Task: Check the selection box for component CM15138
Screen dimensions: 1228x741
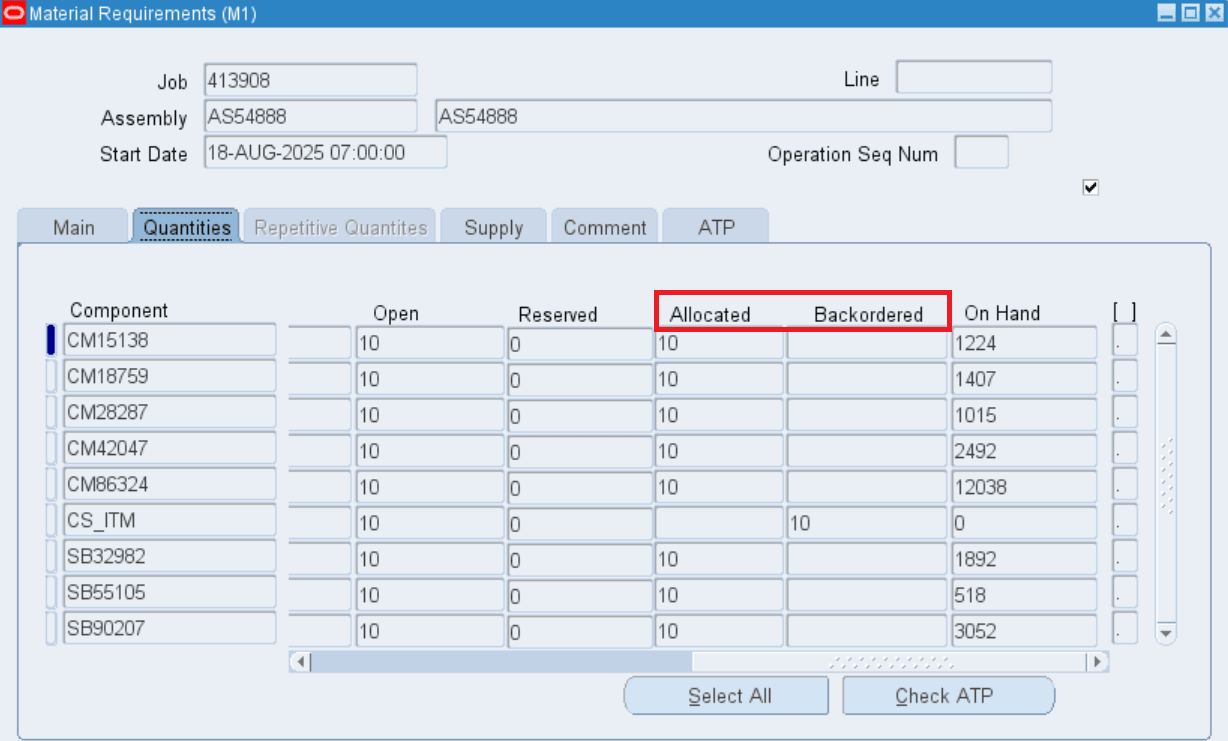Action: coord(49,339)
